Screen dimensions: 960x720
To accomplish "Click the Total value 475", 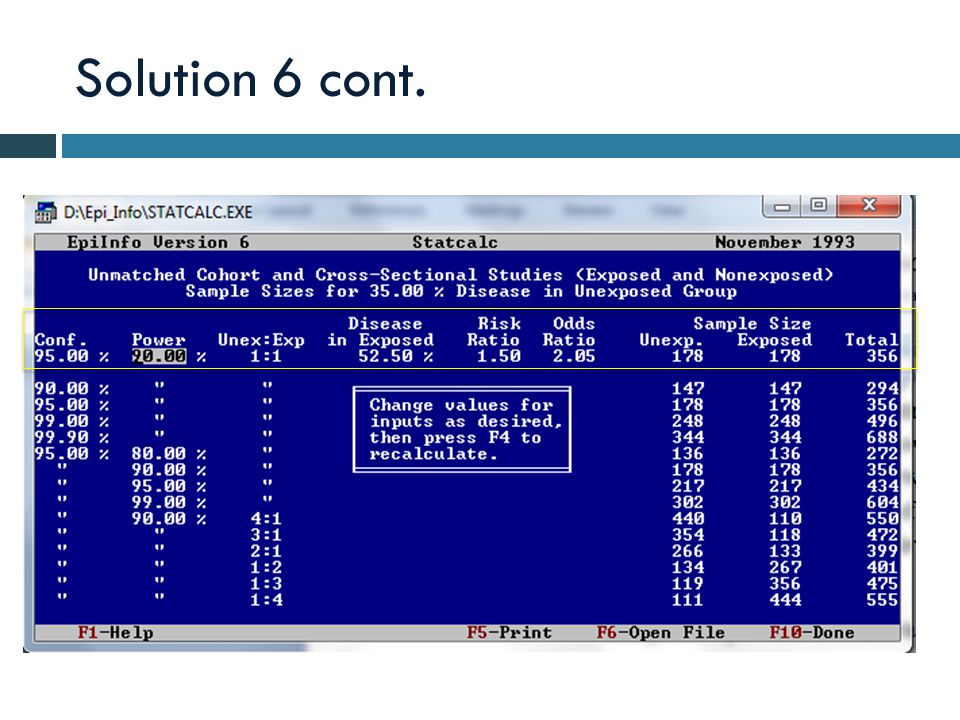I will point(882,583).
